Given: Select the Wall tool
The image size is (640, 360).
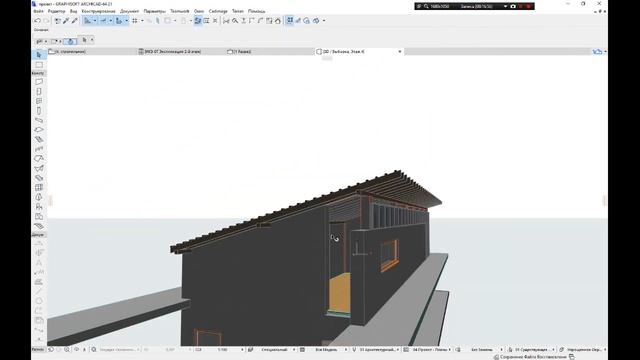Looking at the screenshot, I should point(39,82).
